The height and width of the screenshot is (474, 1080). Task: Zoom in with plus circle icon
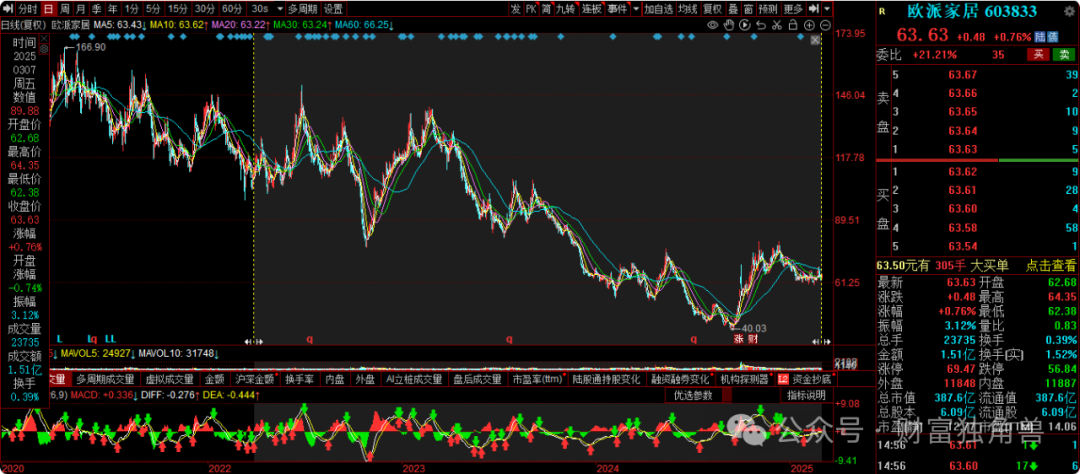(809, 25)
